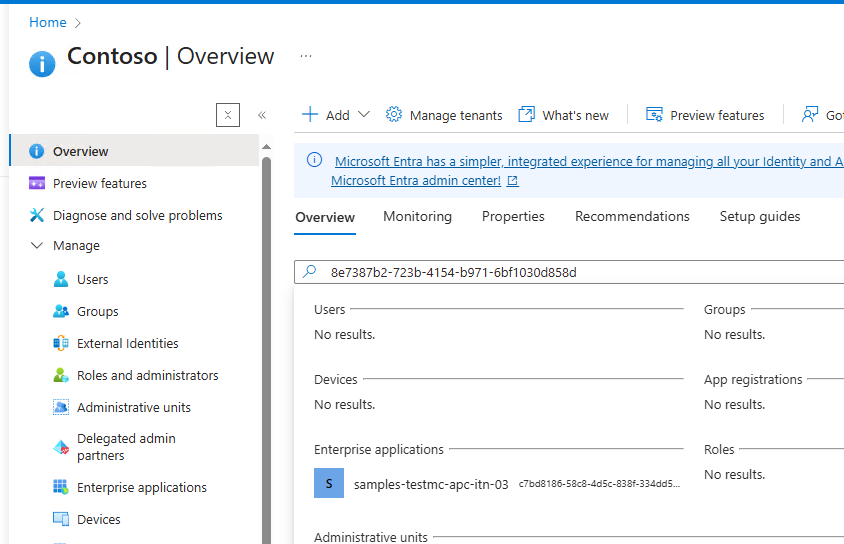Click the Groups icon in sidebar
The image size is (844, 544).
61,312
